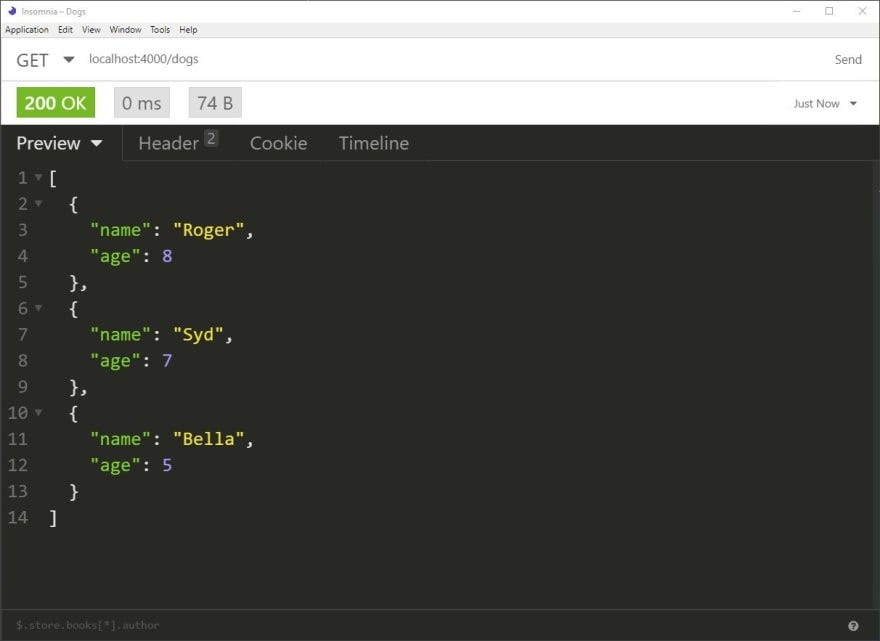Send the request with Send button

(847, 59)
